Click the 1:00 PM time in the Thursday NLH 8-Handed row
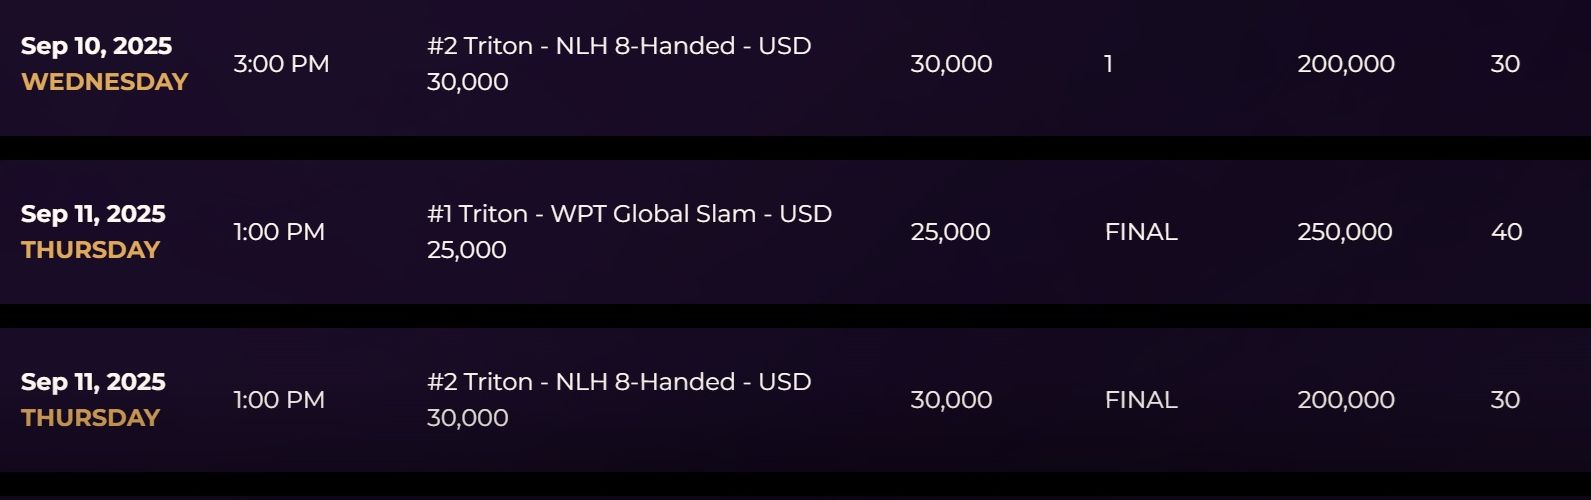Image resolution: width=1591 pixels, height=500 pixels. point(279,400)
